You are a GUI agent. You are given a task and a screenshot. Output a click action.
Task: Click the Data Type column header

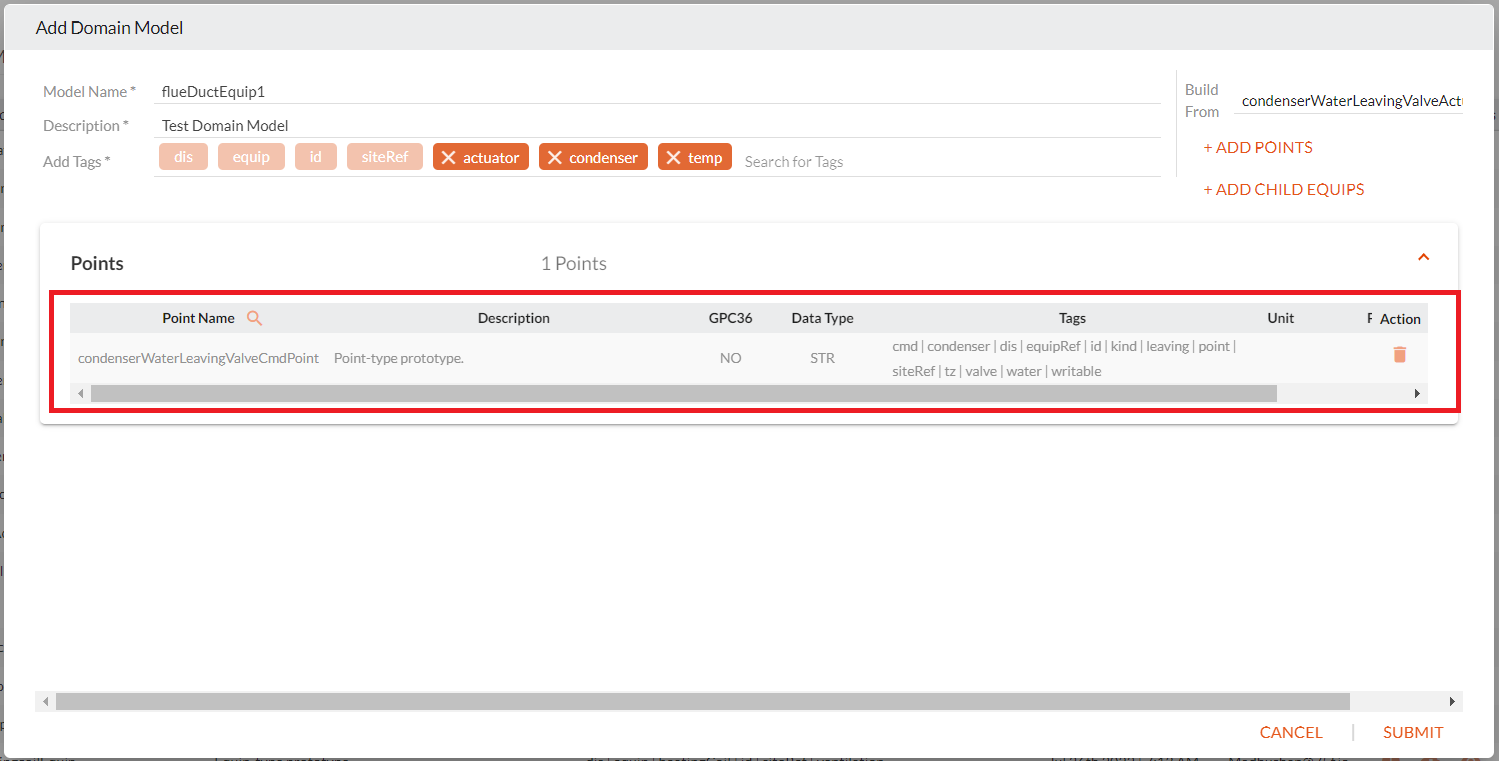[822, 318]
